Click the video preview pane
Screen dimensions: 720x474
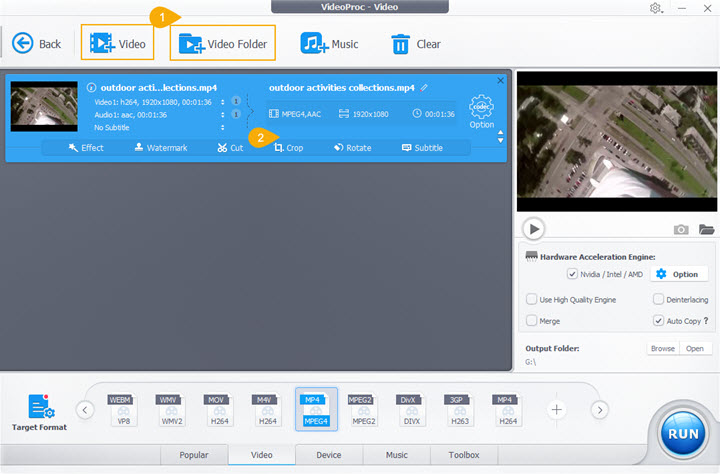click(617, 141)
